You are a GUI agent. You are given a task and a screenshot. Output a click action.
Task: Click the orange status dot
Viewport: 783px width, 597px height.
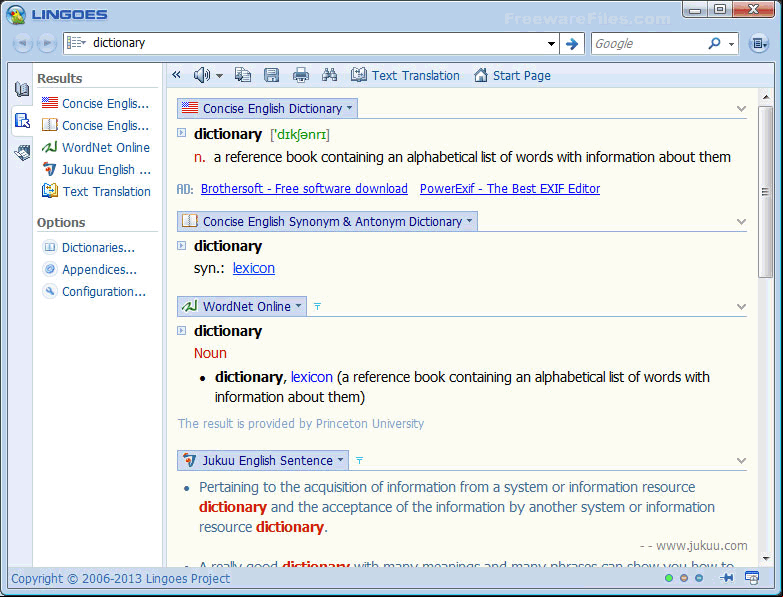coord(684,578)
